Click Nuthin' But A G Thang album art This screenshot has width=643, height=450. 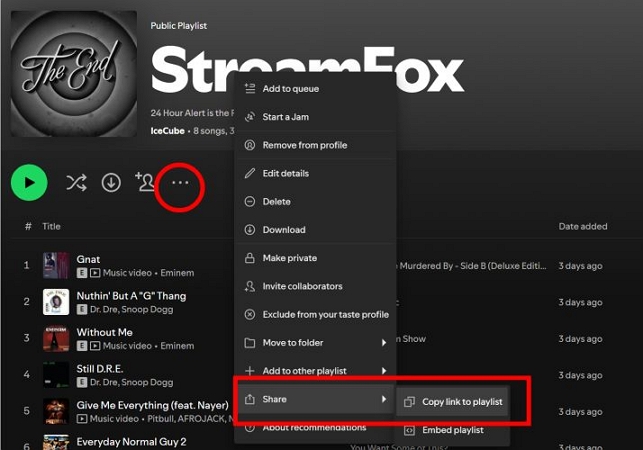click(56, 302)
